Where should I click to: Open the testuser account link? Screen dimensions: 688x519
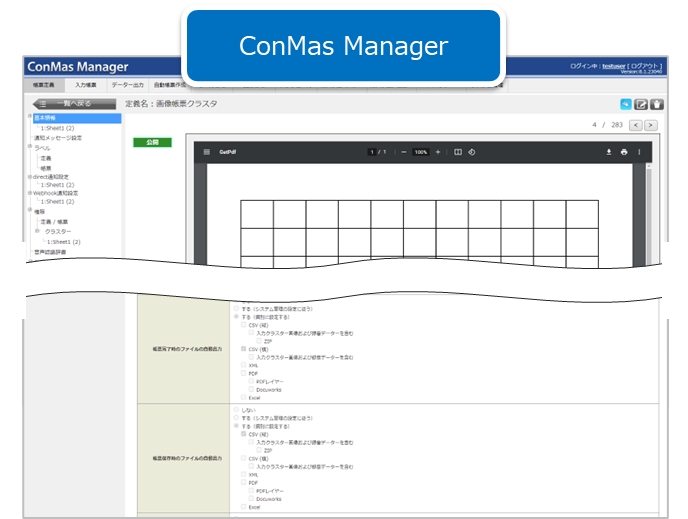[613, 66]
